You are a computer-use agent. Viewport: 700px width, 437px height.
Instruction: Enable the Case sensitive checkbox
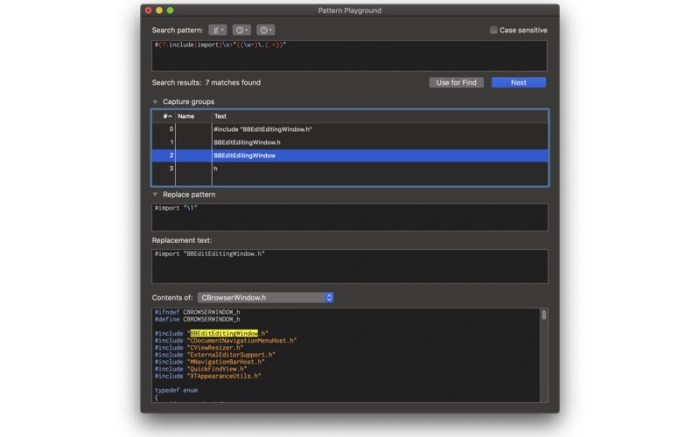[x=493, y=30]
